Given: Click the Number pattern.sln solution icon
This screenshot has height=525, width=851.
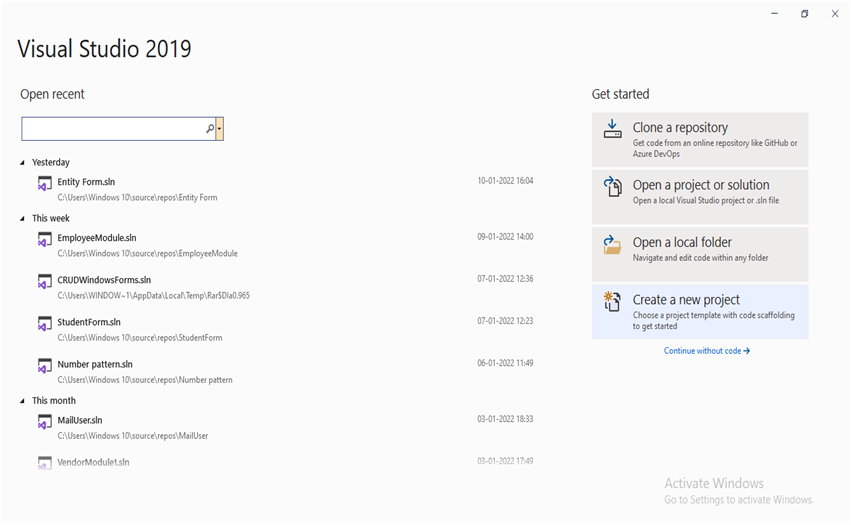Looking at the screenshot, I should (44, 366).
